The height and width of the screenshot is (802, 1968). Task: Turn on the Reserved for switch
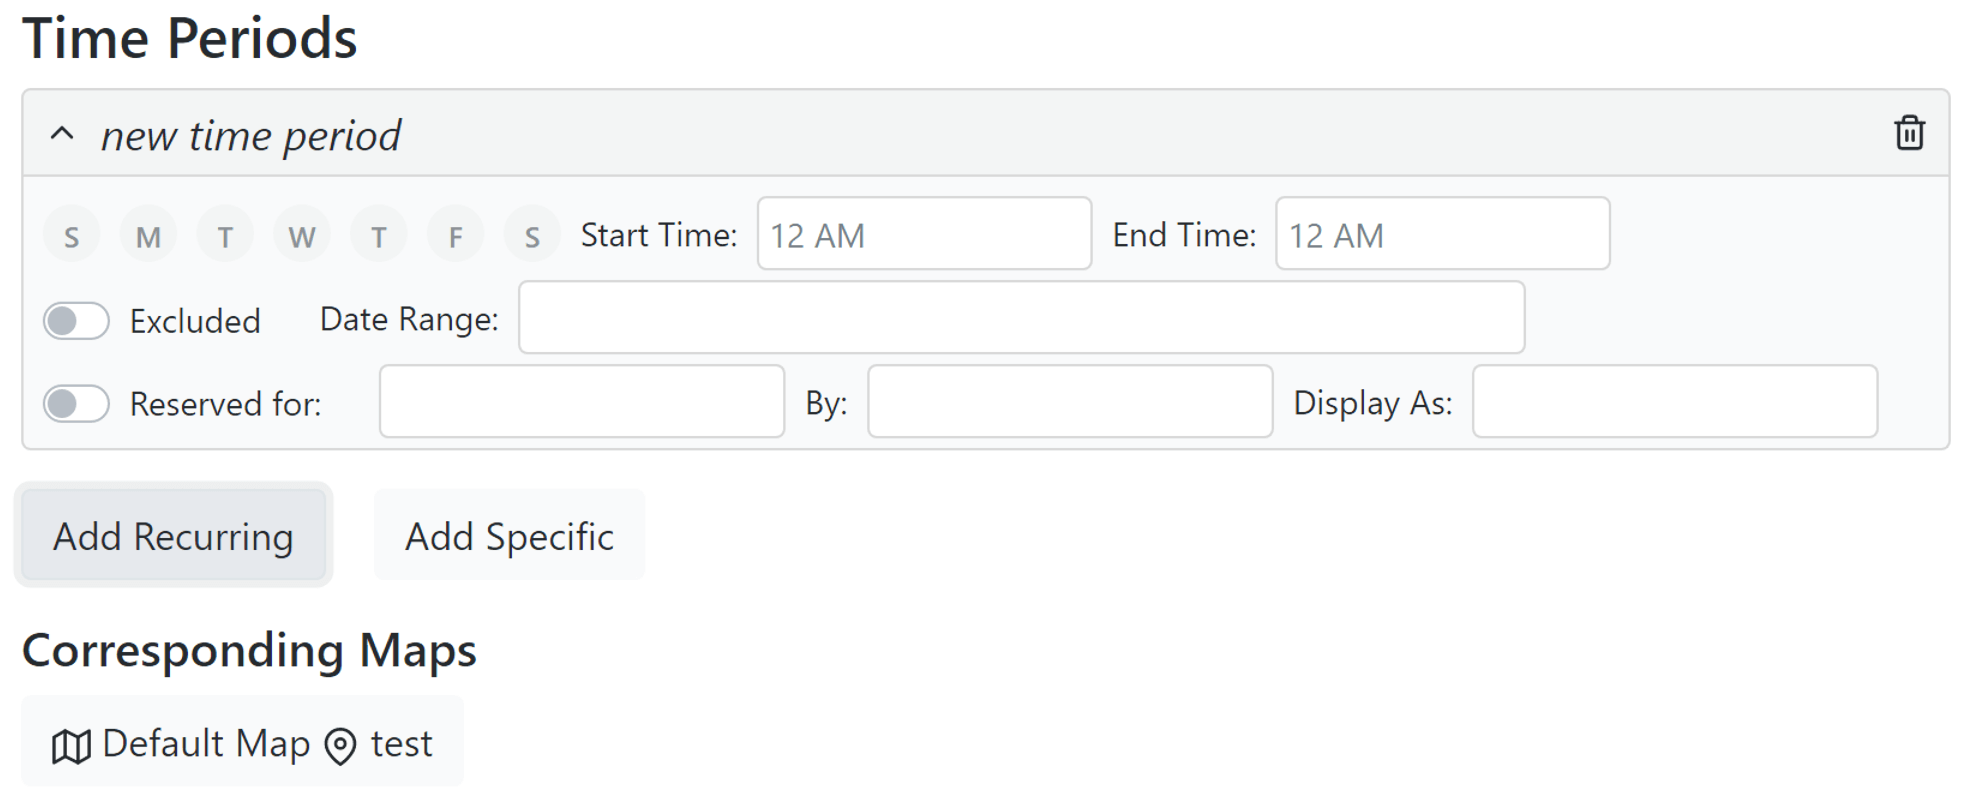pyautogui.click(x=76, y=404)
